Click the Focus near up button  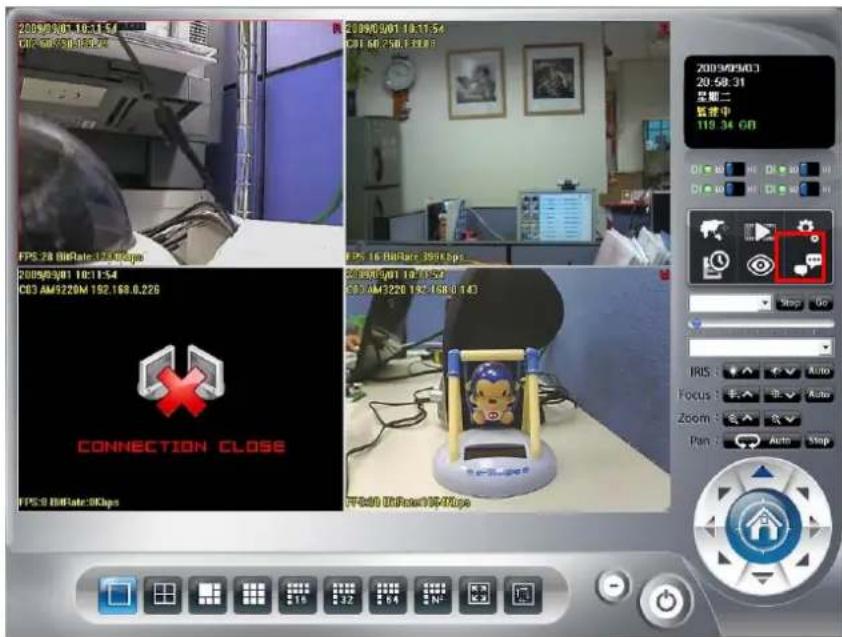pos(741,395)
